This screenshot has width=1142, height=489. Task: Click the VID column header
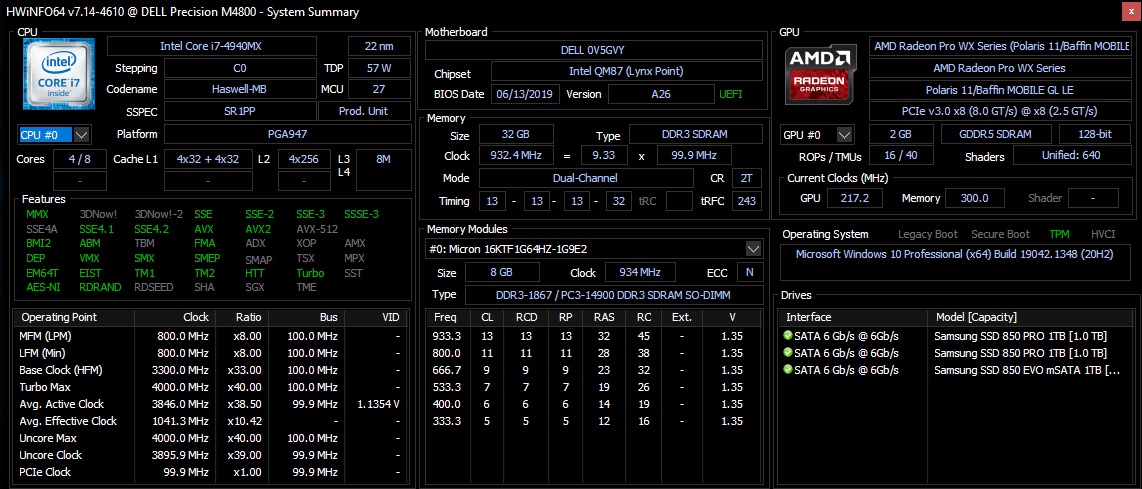click(377, 318)
